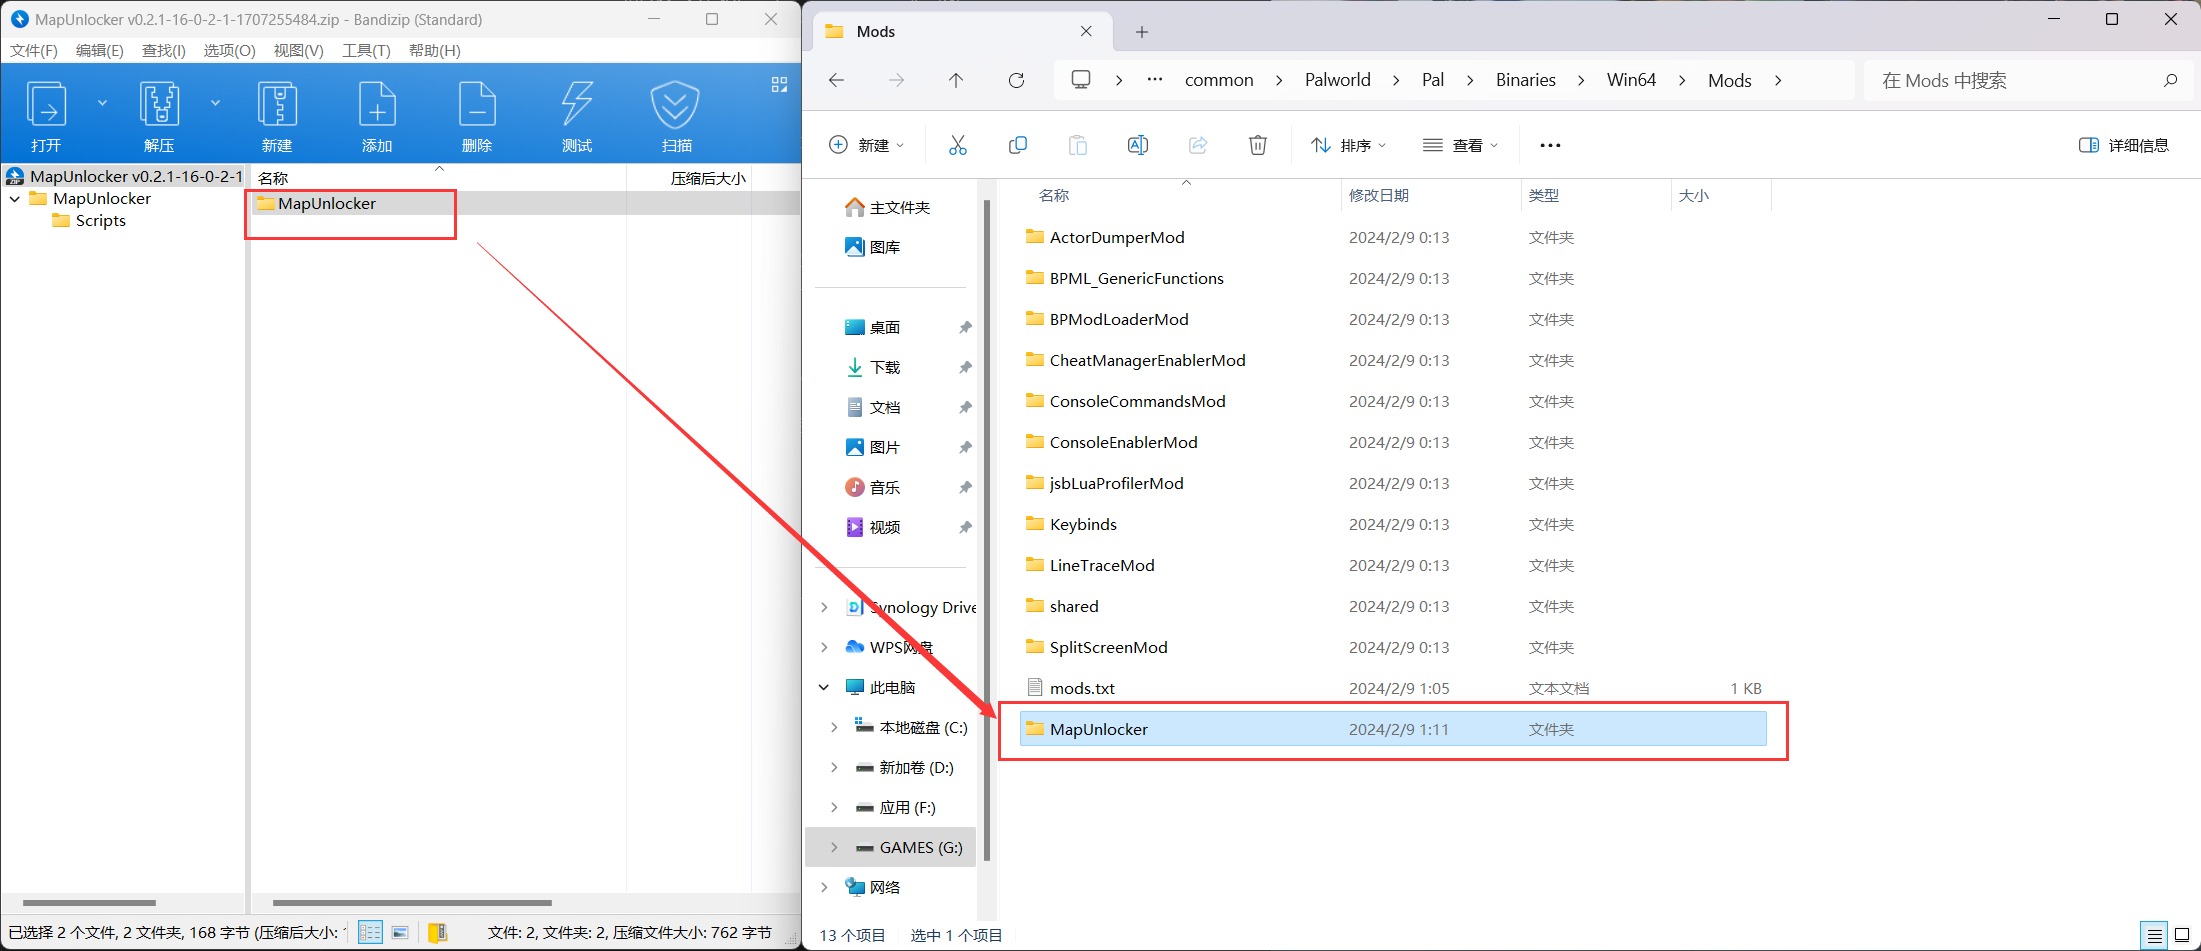
Task: Open the Find (查找) menu in Bandizip
Action: (163, 50)
